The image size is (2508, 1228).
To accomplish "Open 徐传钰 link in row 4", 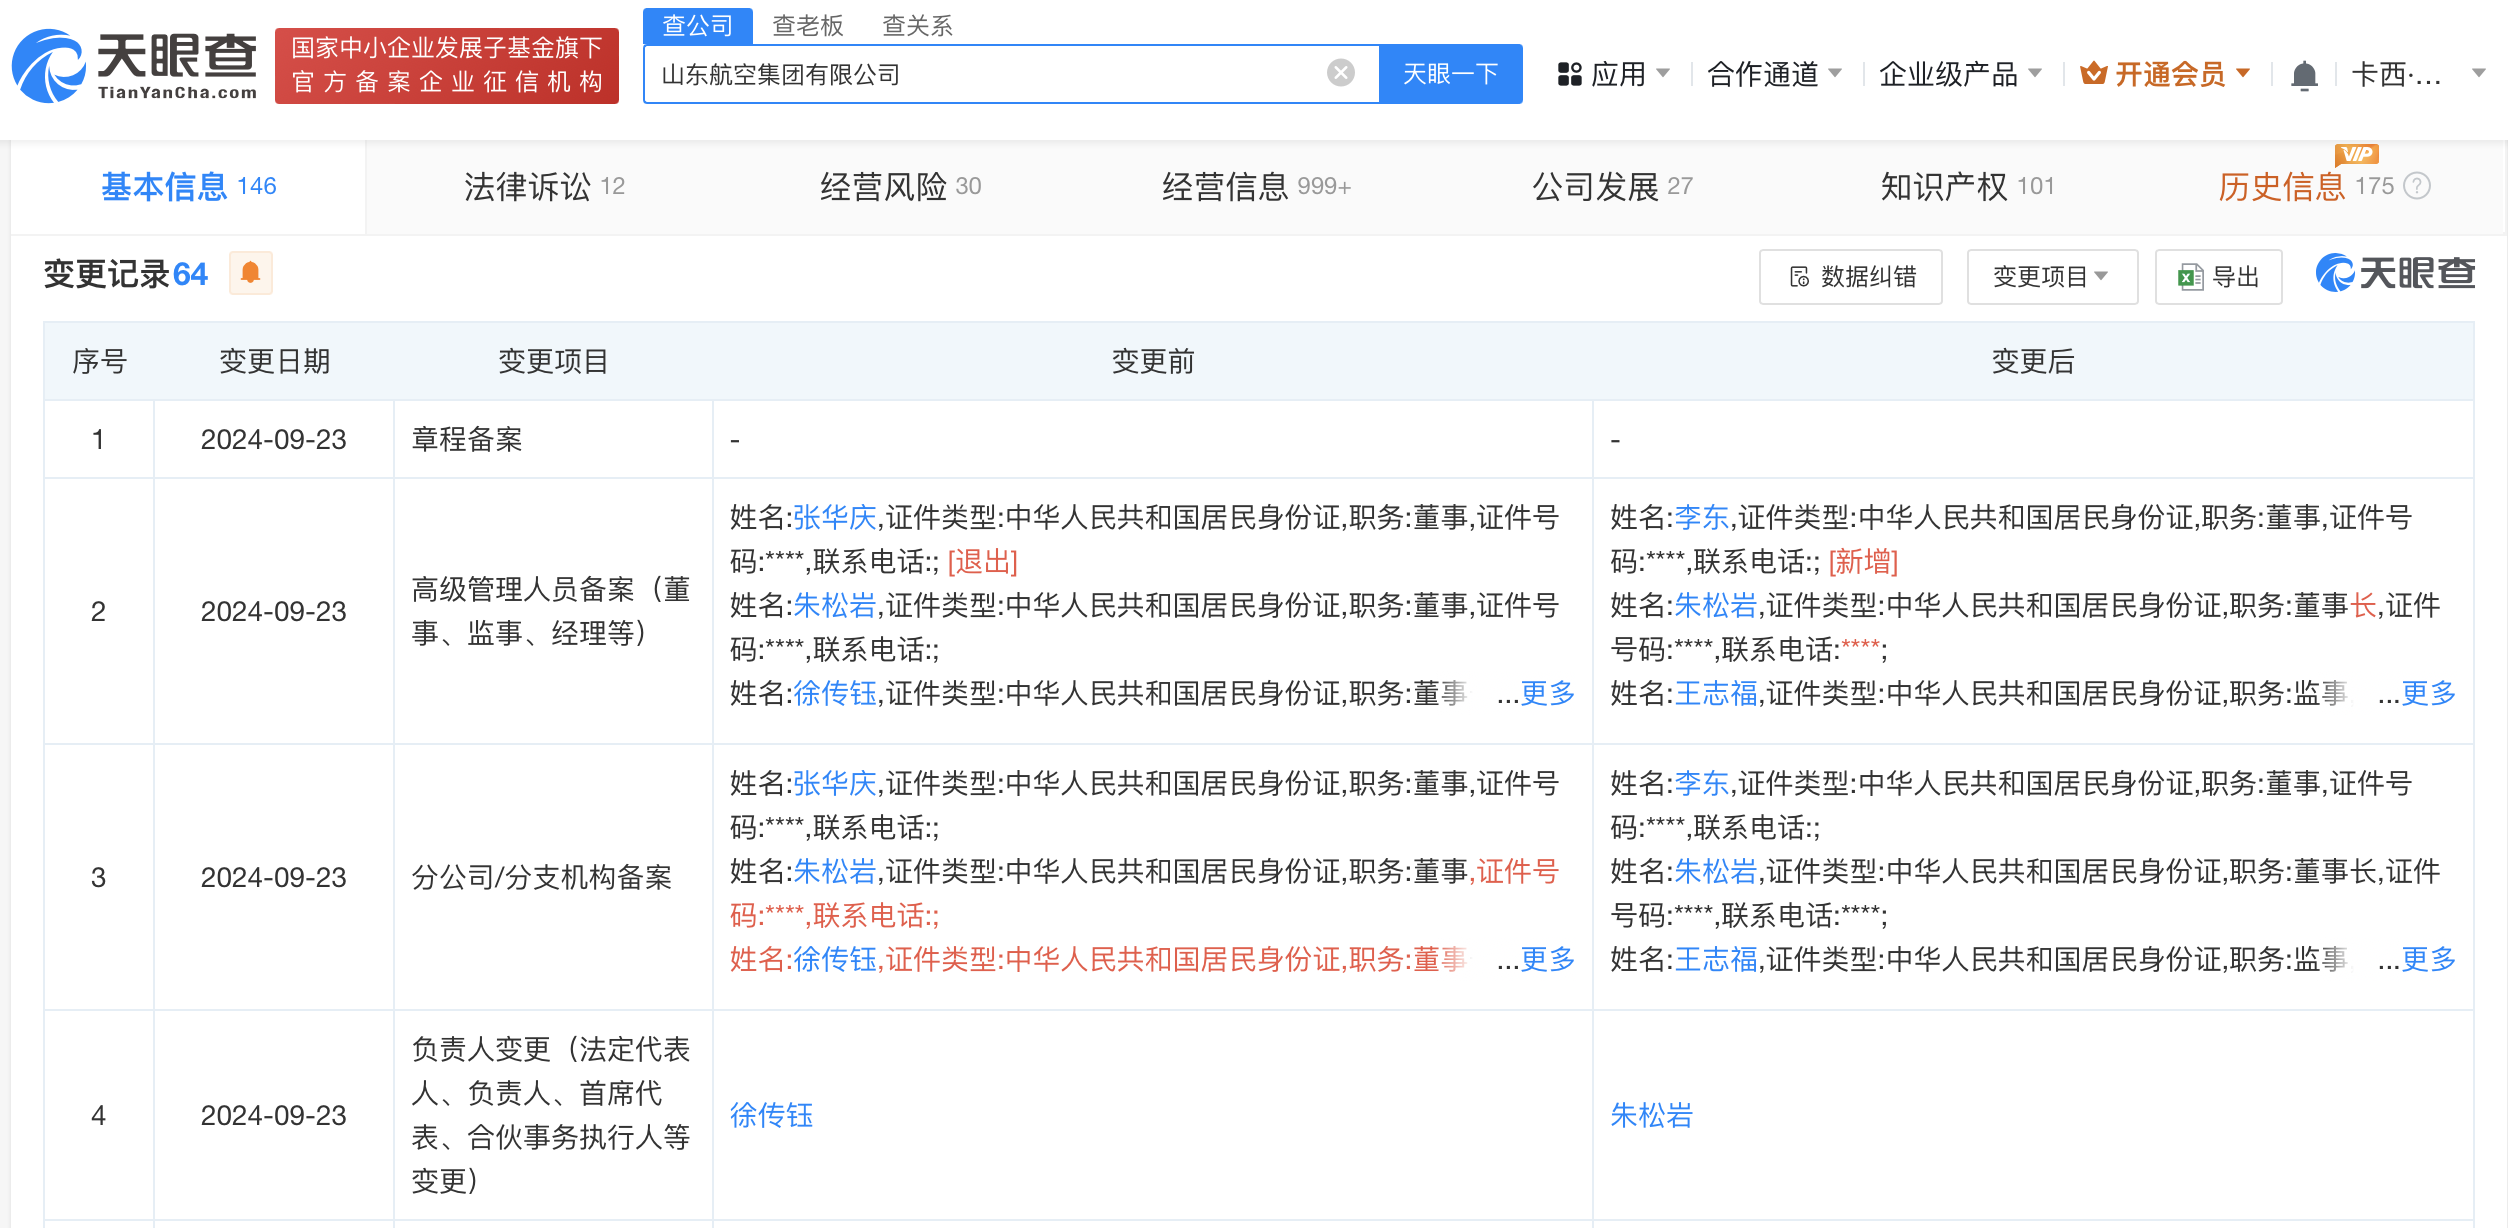I will click(x=771, y=1116).
